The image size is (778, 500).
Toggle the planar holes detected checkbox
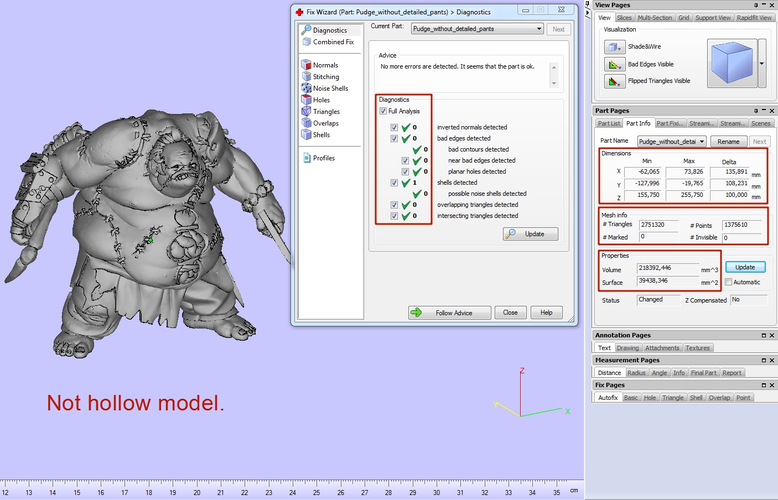405,172
